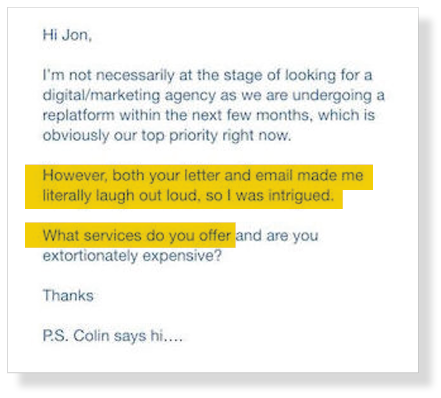441x398 pixels.
Task: Click 'obviously our top priority right now.'
Action: coord(167,136)
